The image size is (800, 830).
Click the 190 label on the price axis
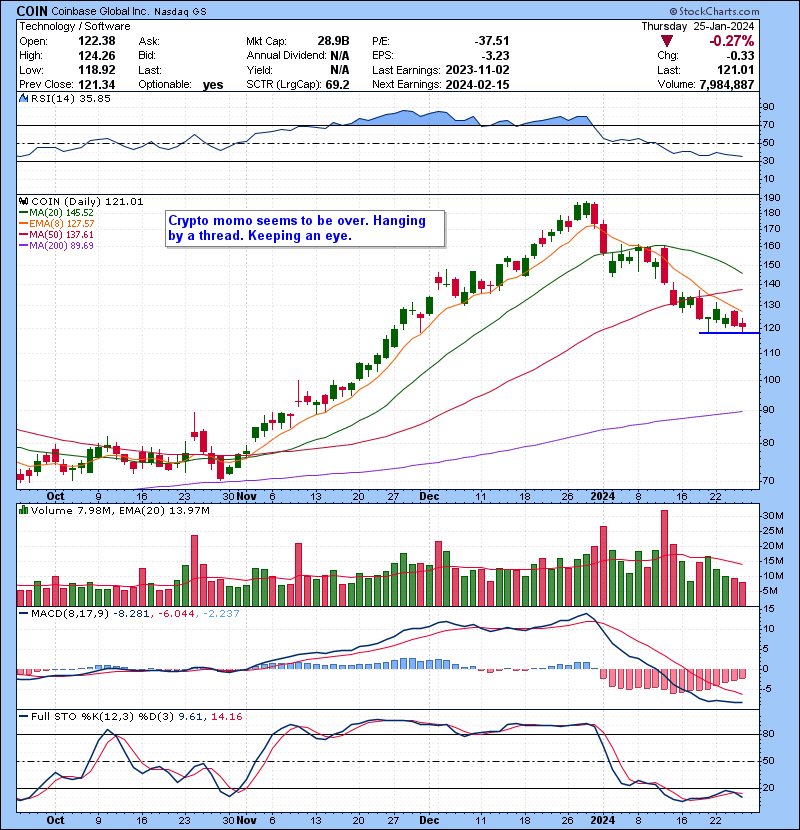point(771,198)
